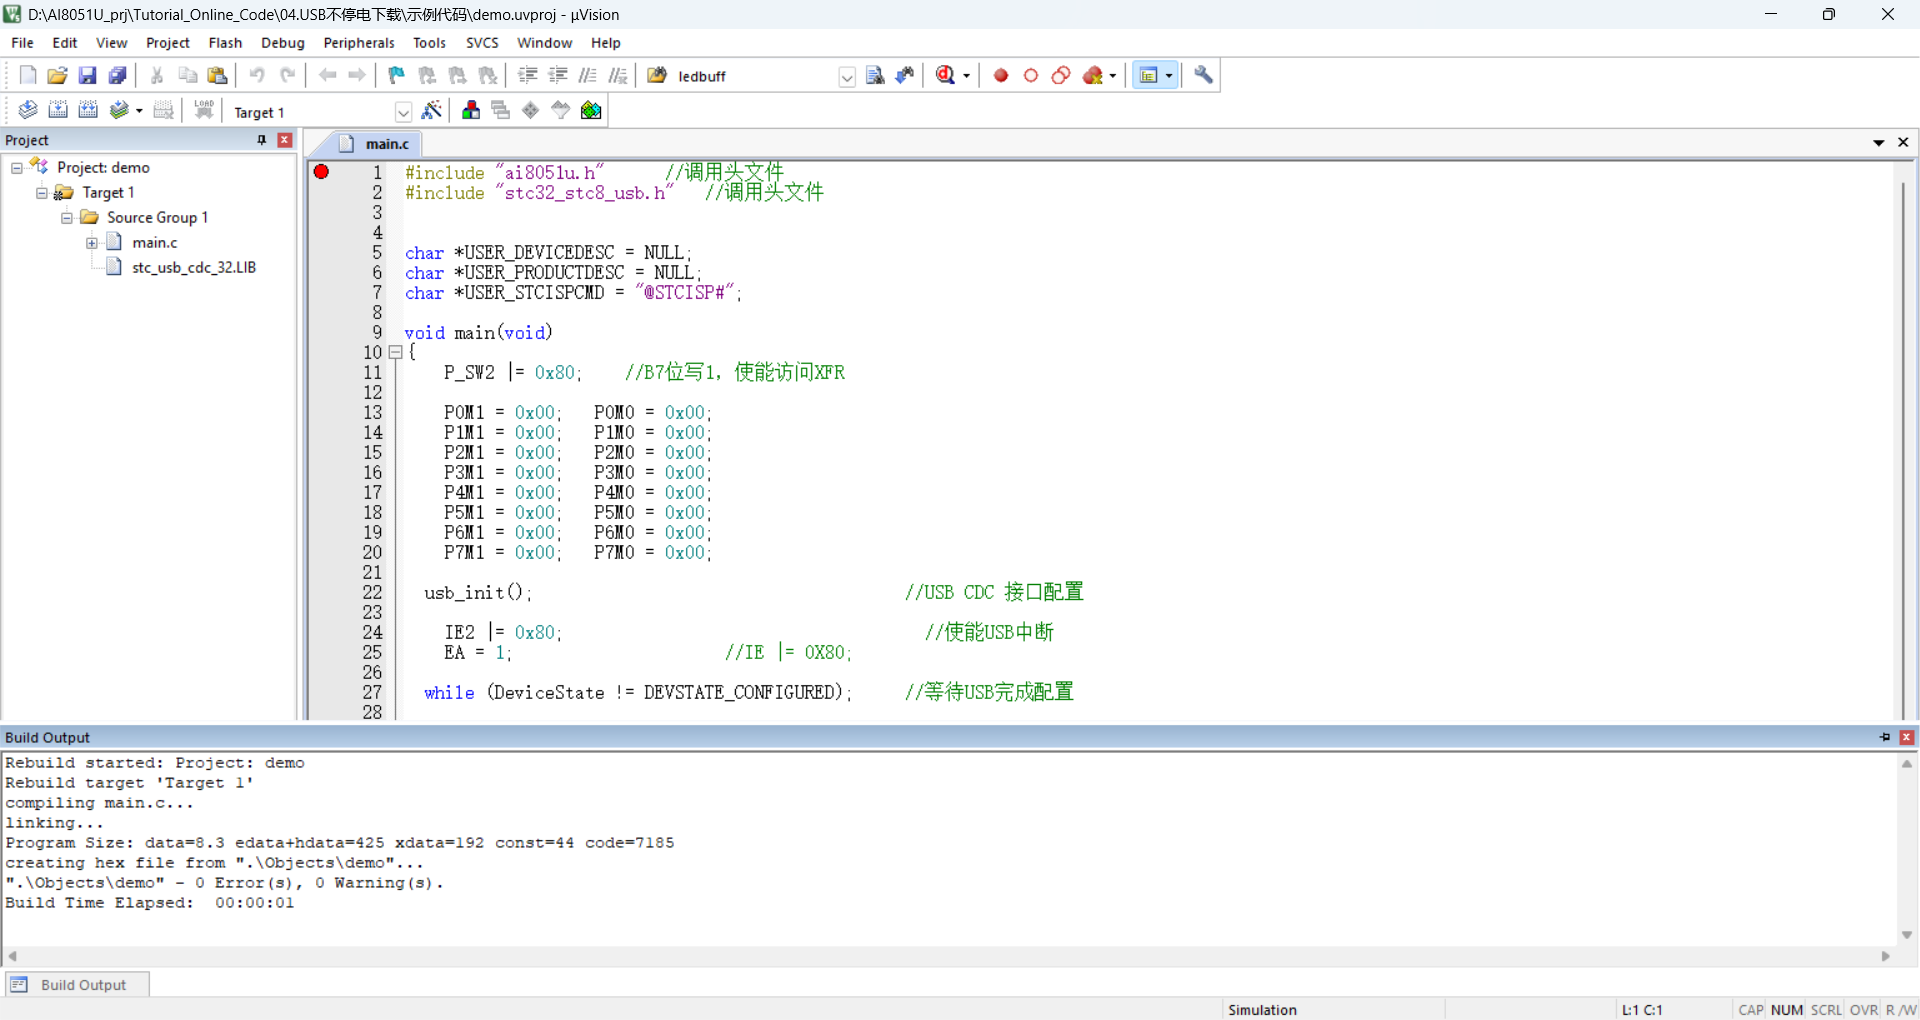Viewport: 1920px width, 1020px height.
Task: Translate current file icon
Action: pos(28,110)
